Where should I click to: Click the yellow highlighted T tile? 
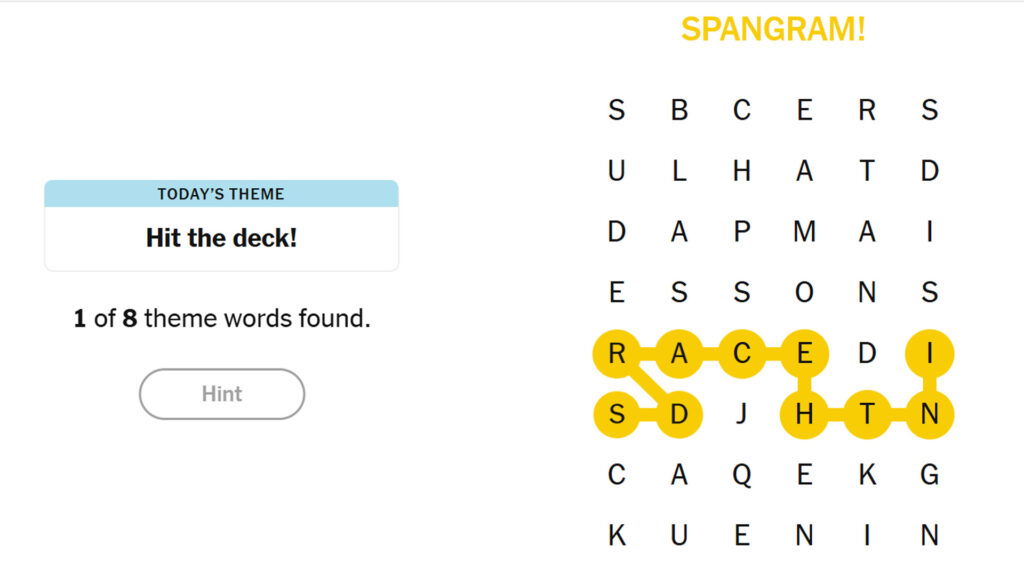coord(867,414)
